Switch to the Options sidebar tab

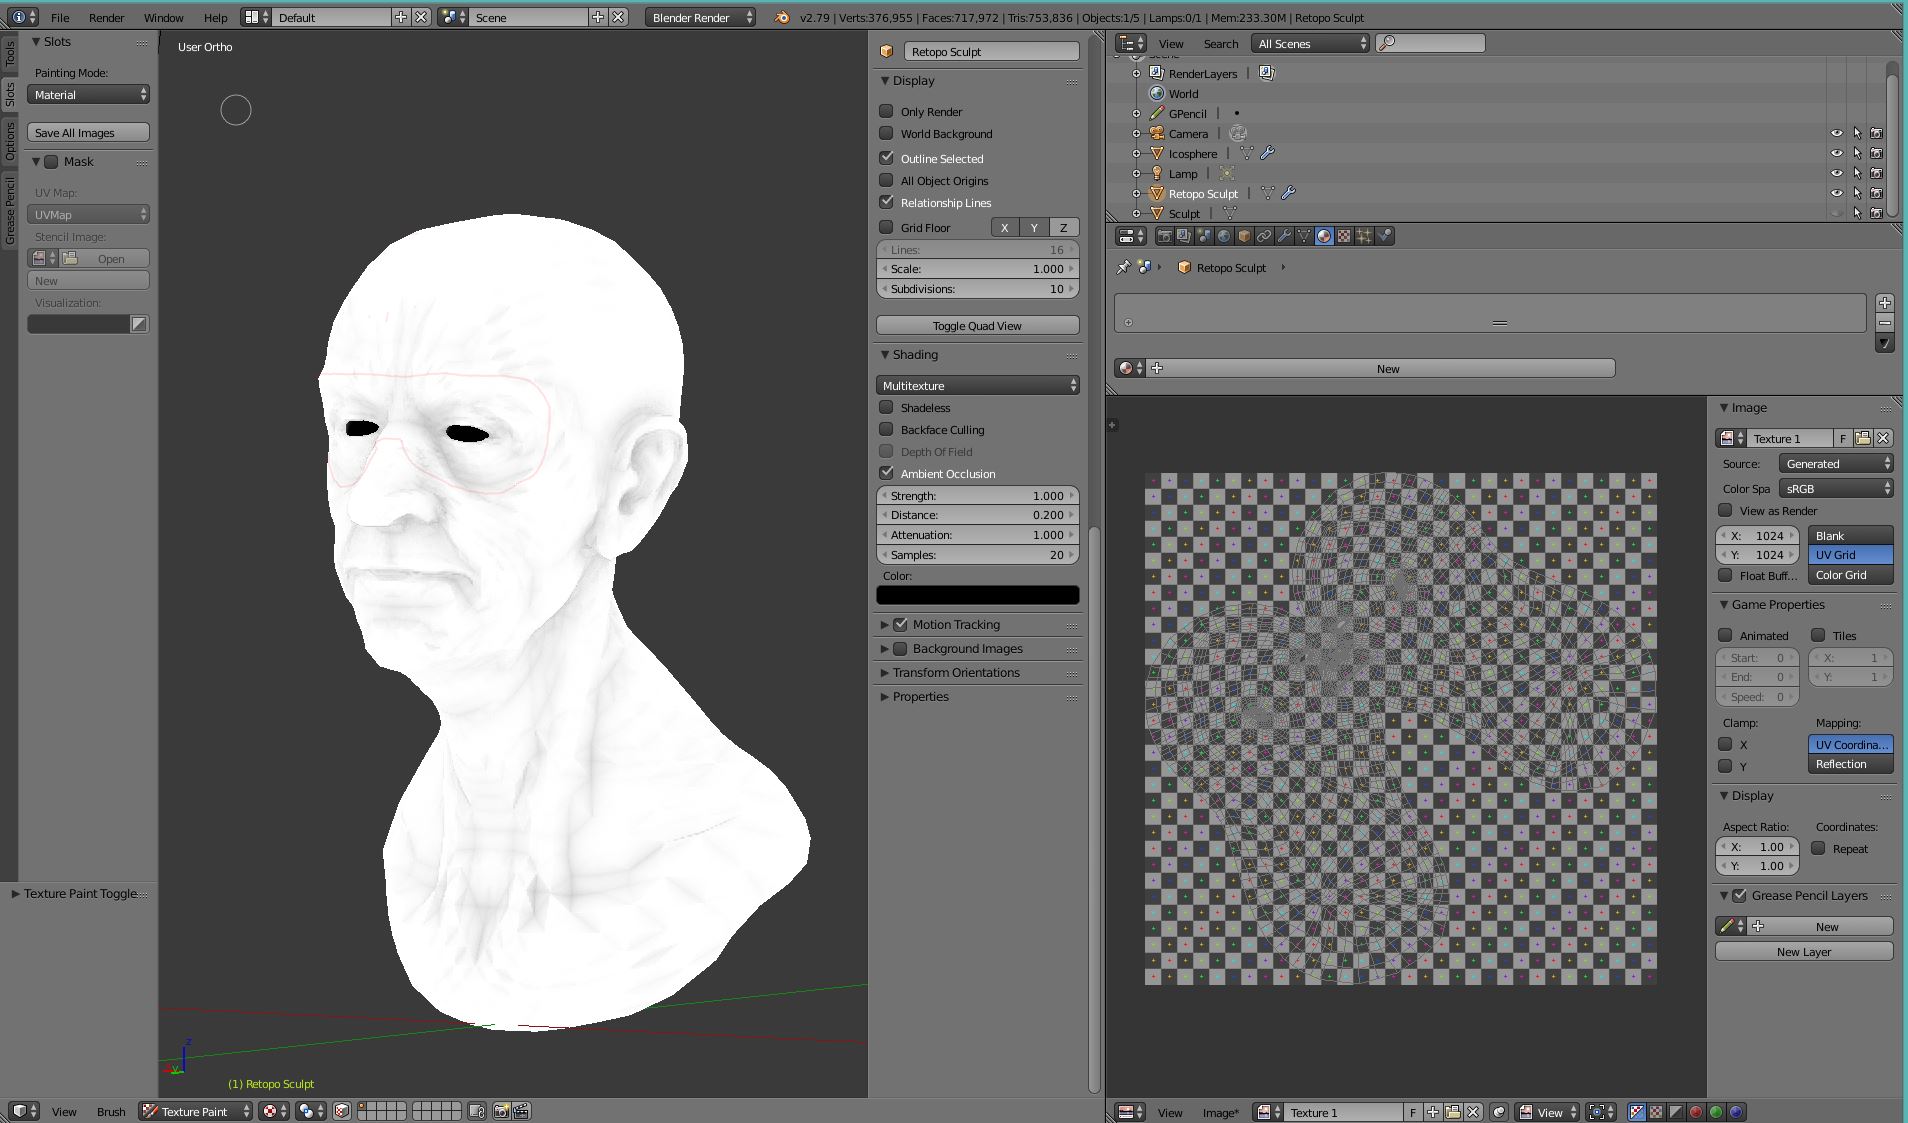click(x=10, y=141)
